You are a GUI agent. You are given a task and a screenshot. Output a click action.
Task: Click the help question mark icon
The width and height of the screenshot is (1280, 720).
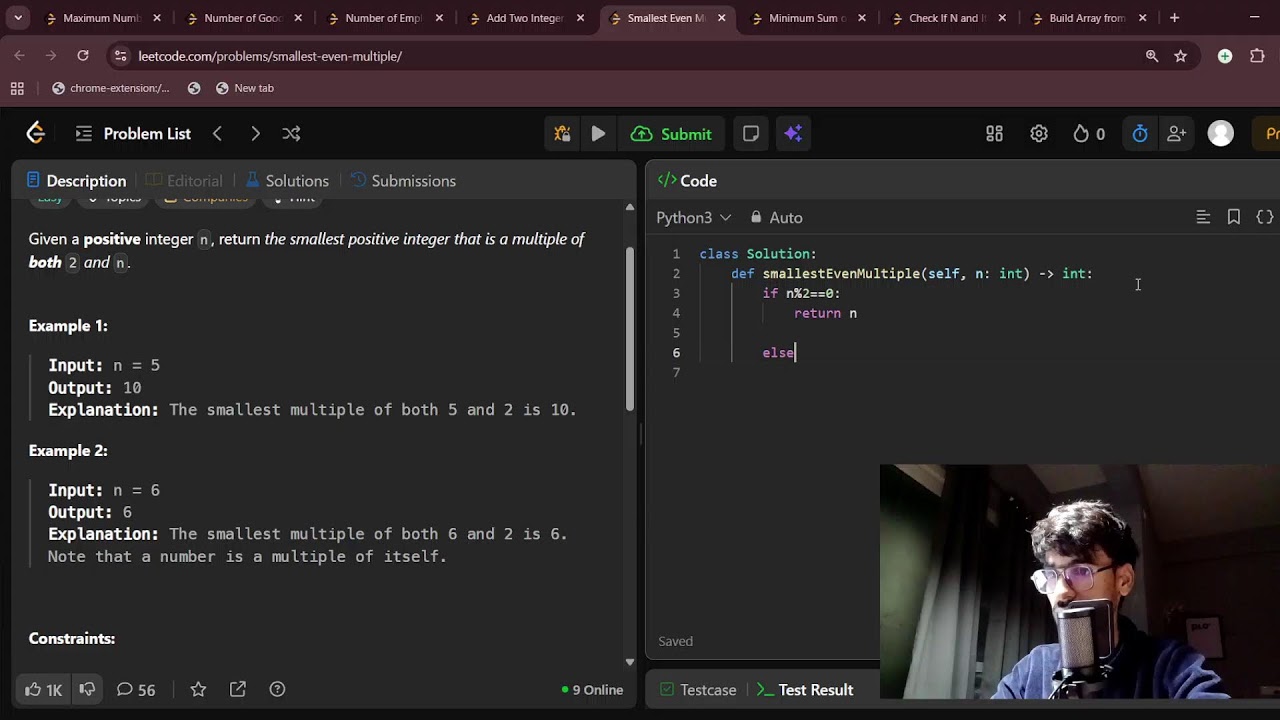point(278,690)
